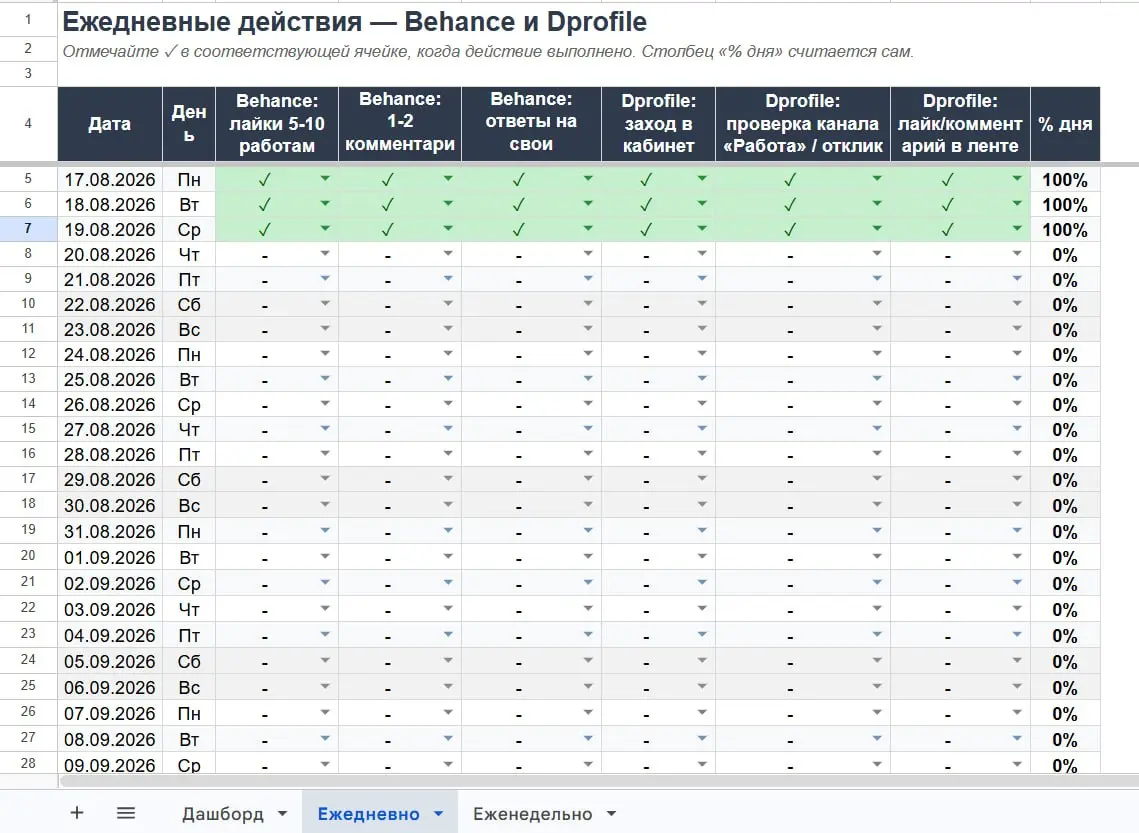Click the % дня column header

click(1065, 124)
